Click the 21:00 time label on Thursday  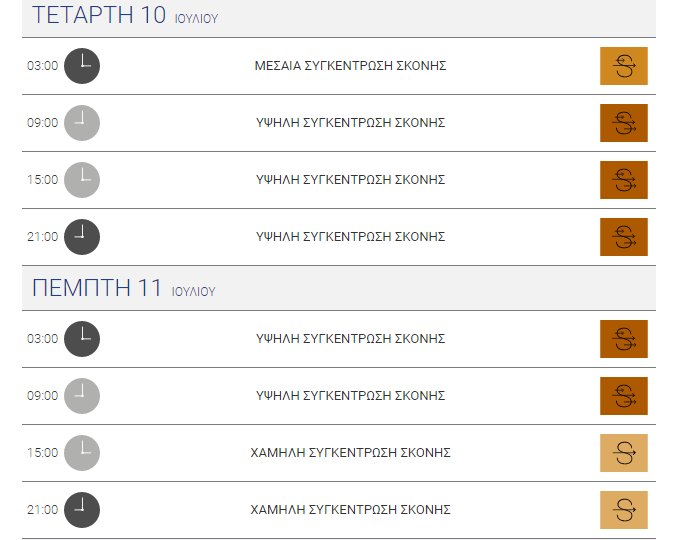[x=42, y=510]
